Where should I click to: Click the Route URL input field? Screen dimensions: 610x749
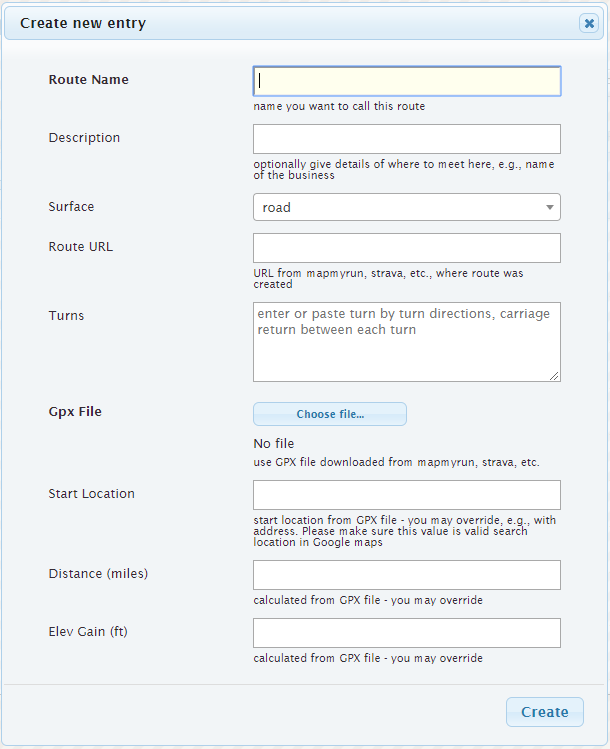407,248
